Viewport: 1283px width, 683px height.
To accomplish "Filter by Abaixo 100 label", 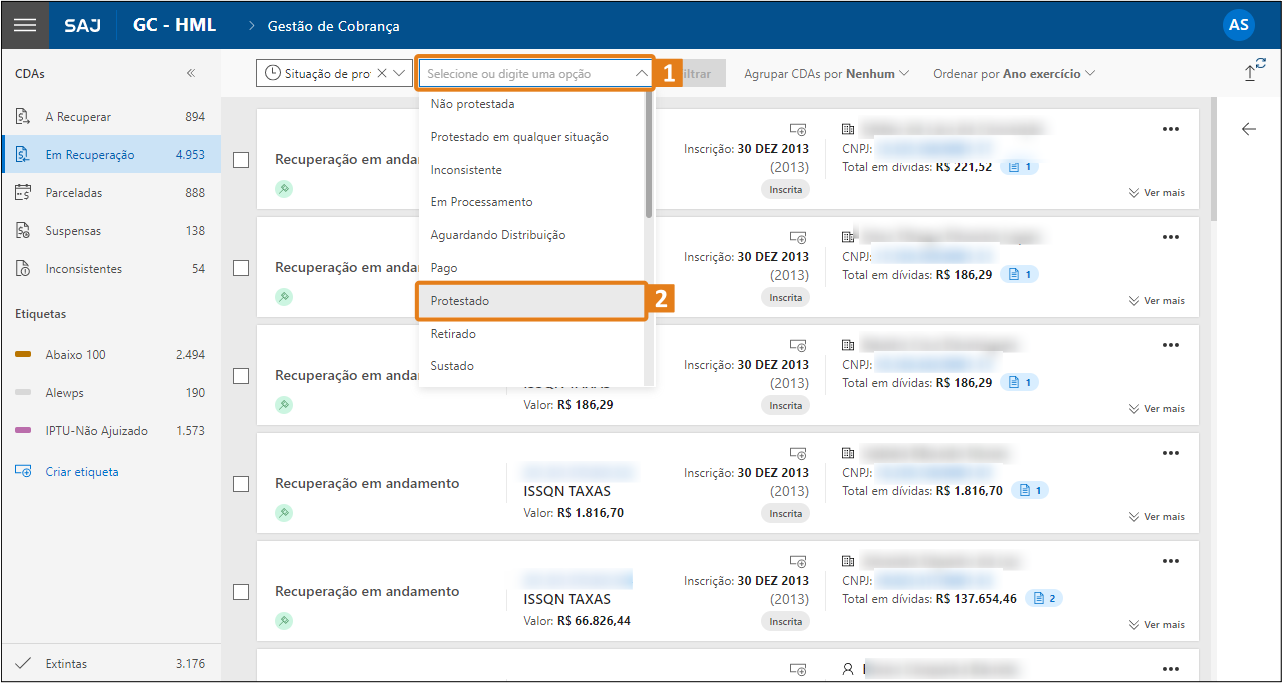I will coord(75,355).
